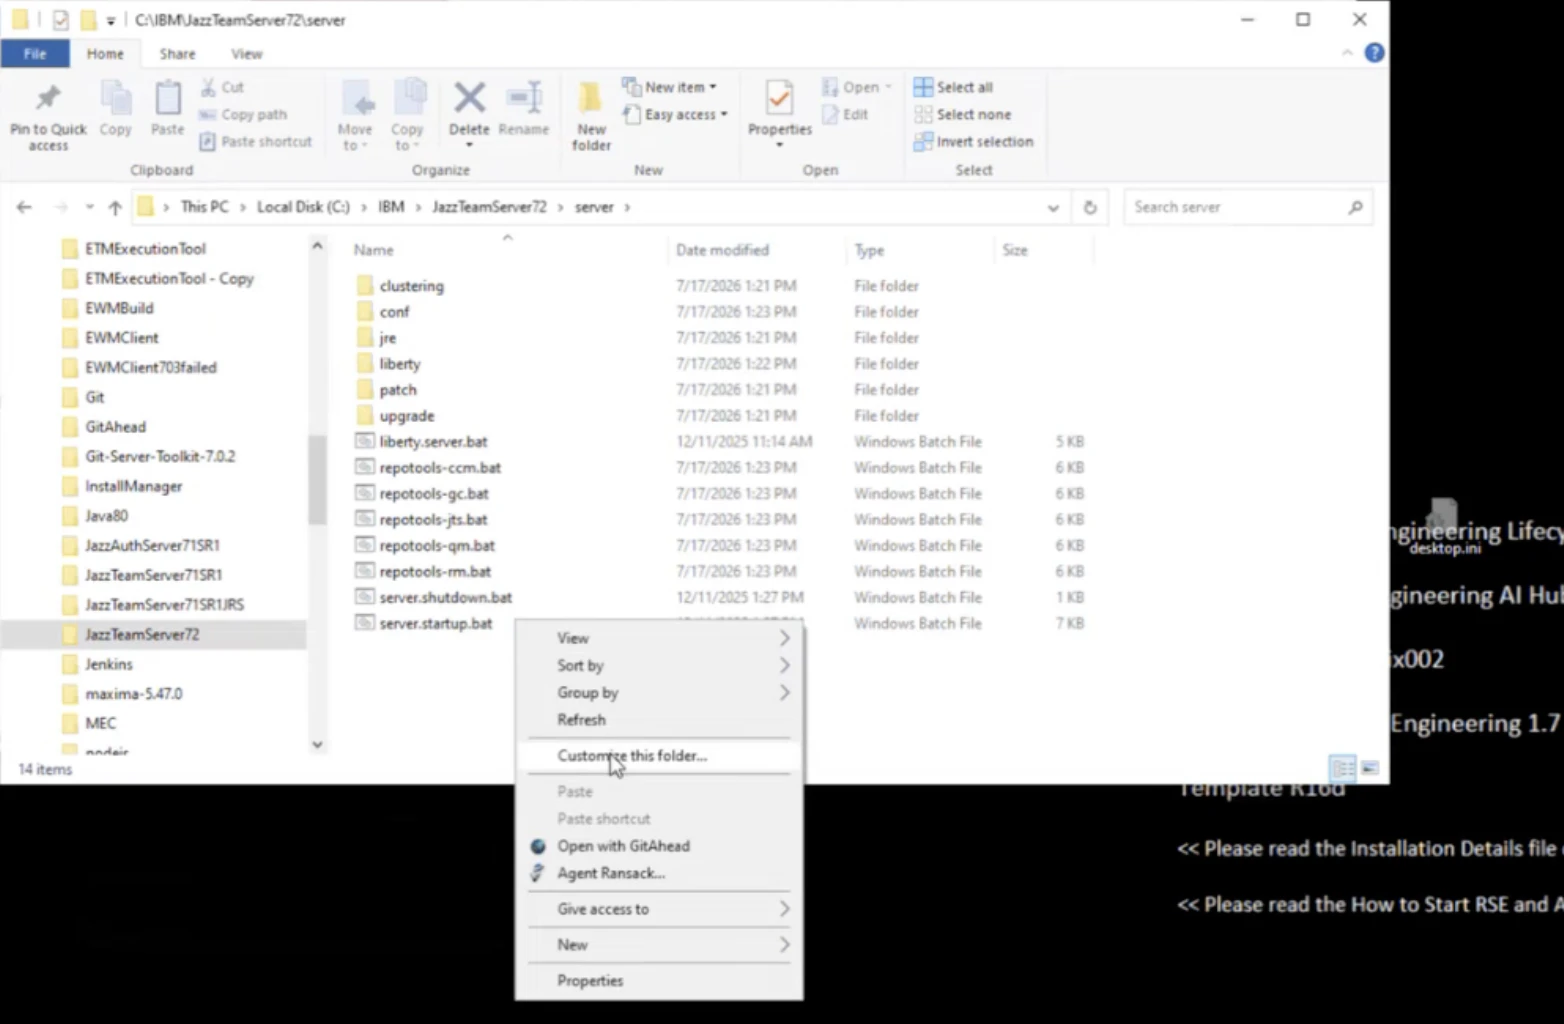Open New submenu in context menu
Viewport: 1564px width, 1024px height.
point(658,944)
